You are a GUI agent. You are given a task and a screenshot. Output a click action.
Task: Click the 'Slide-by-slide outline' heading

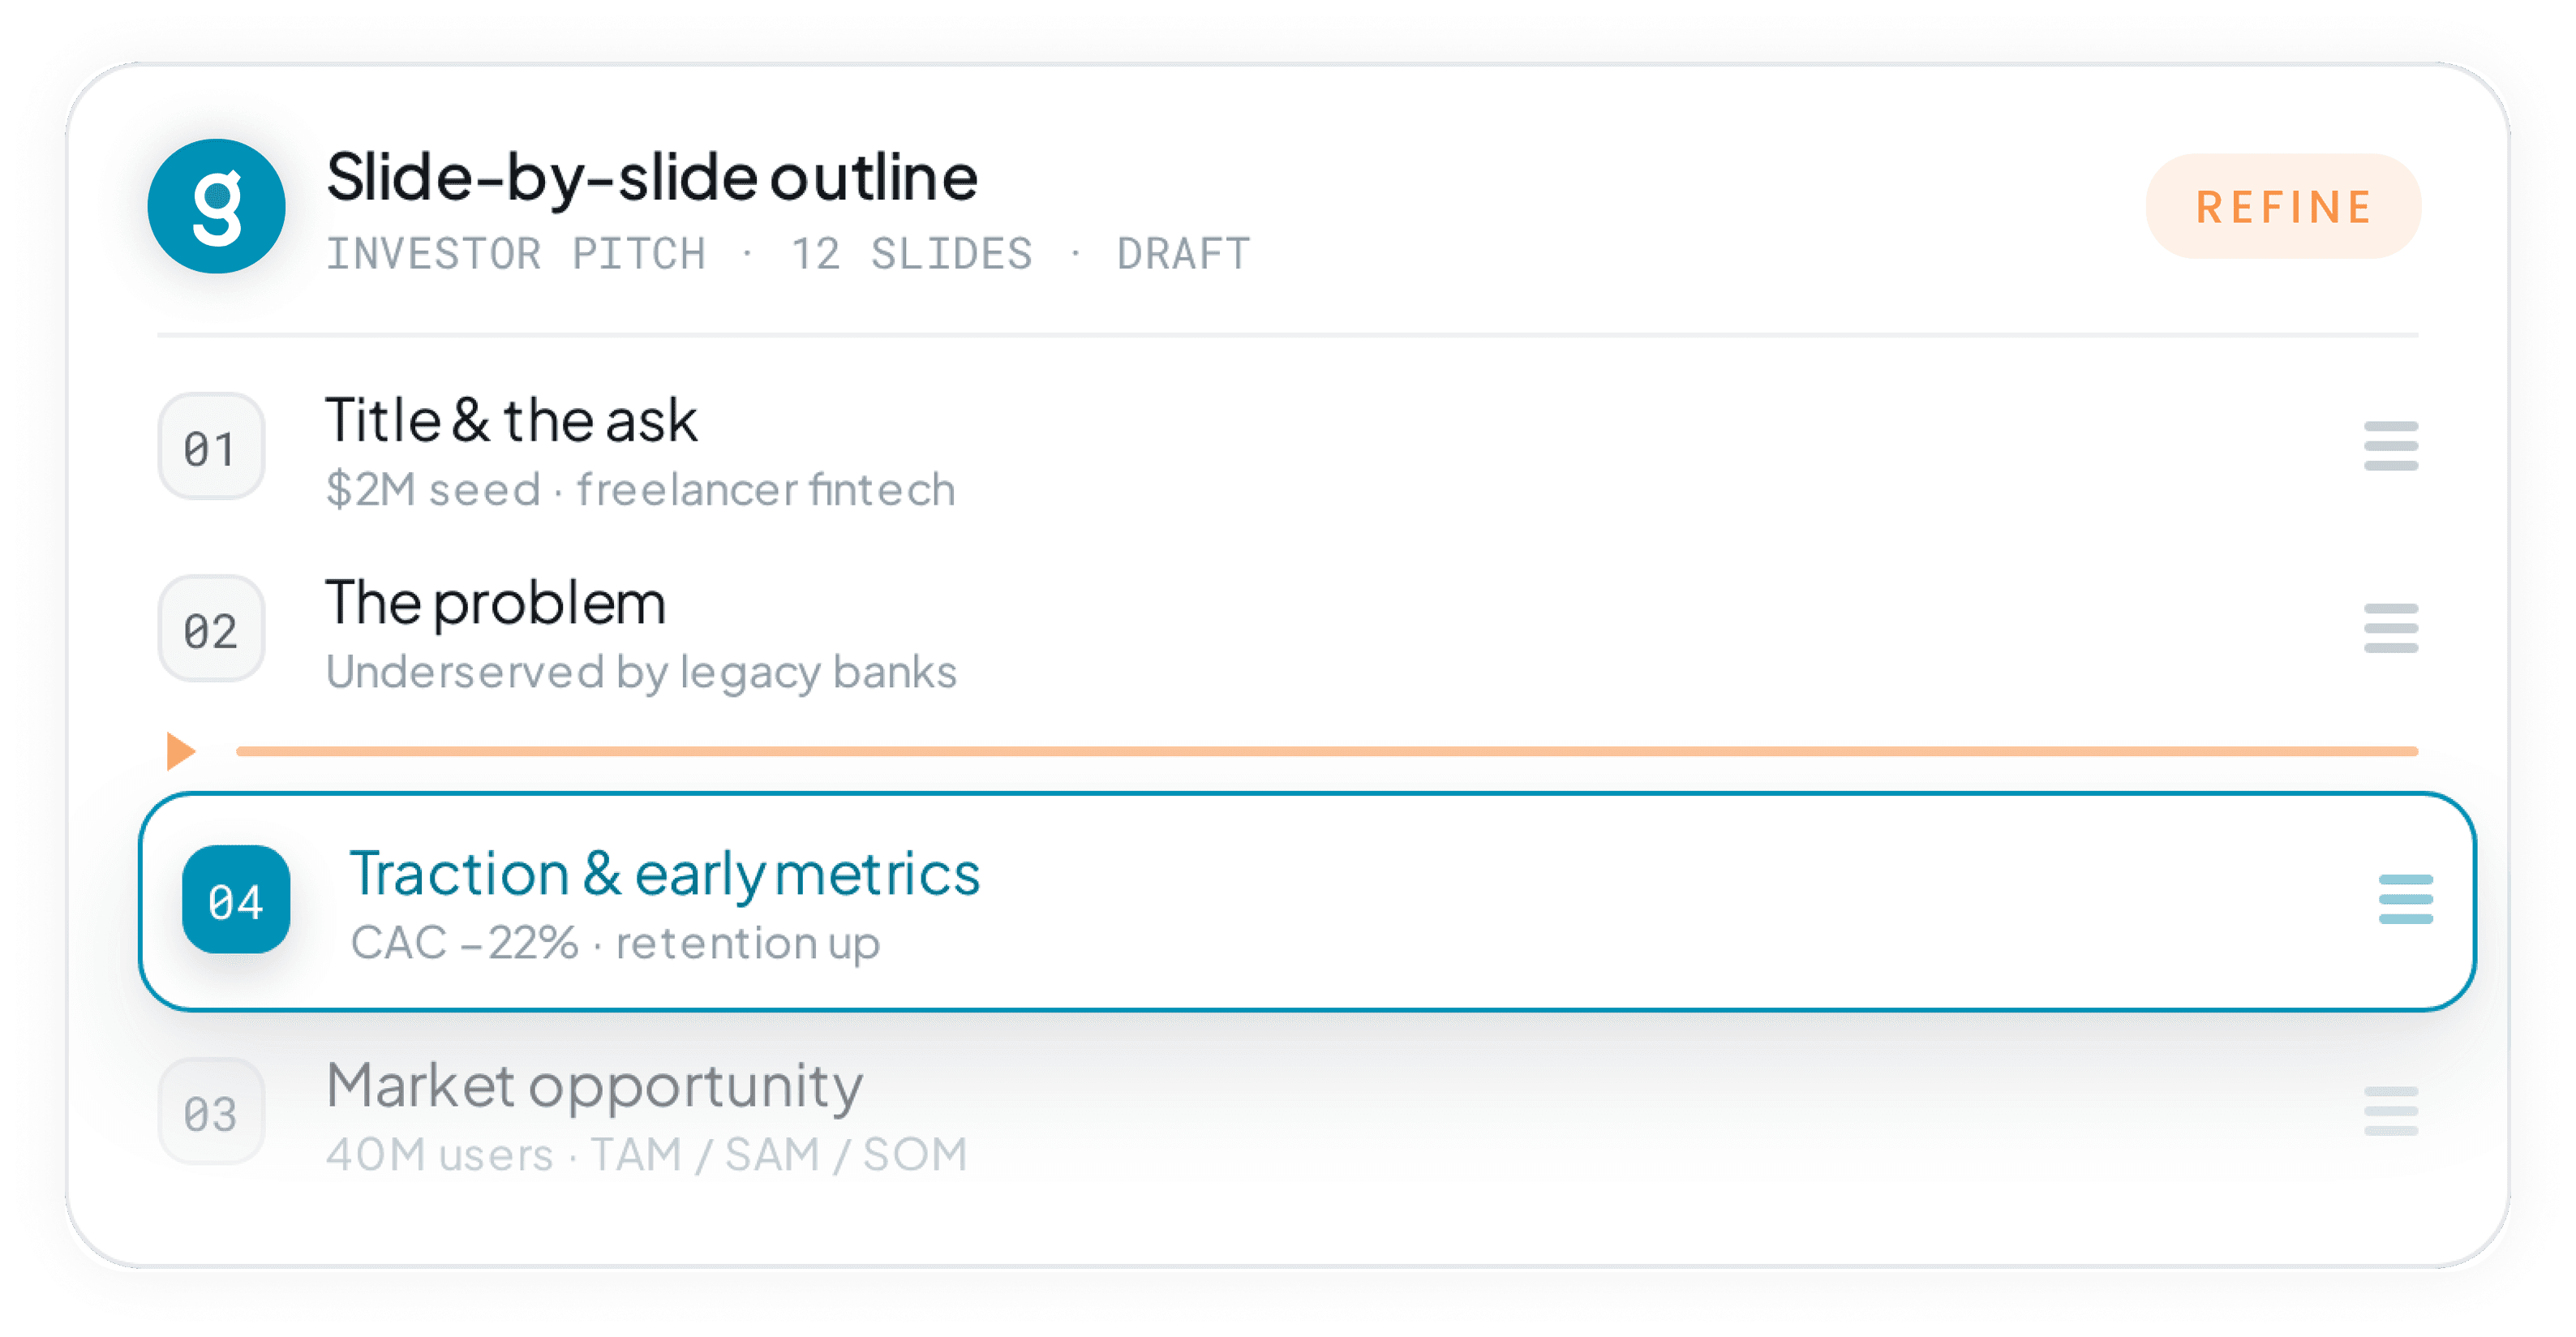(652, 177)
